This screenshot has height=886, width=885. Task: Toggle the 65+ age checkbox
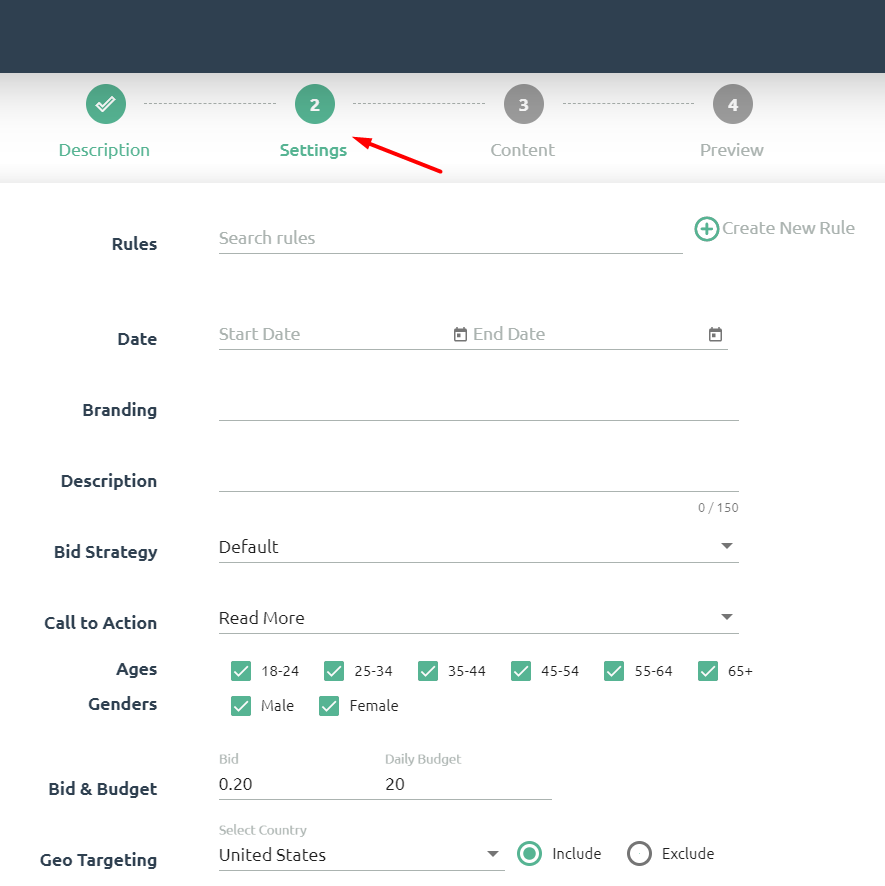[708, 671]
